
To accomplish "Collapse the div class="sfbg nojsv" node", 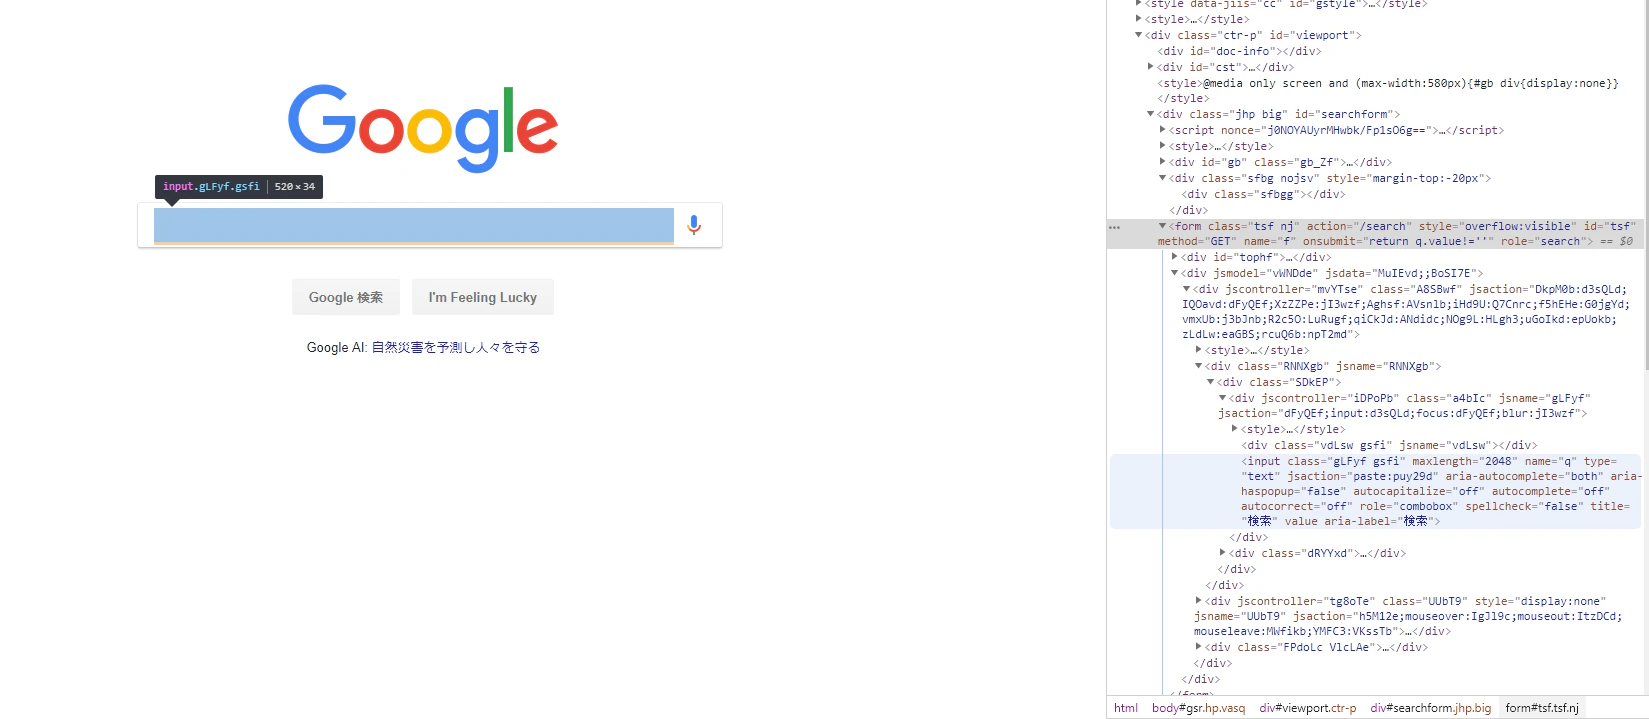I will coord(1162,178).
